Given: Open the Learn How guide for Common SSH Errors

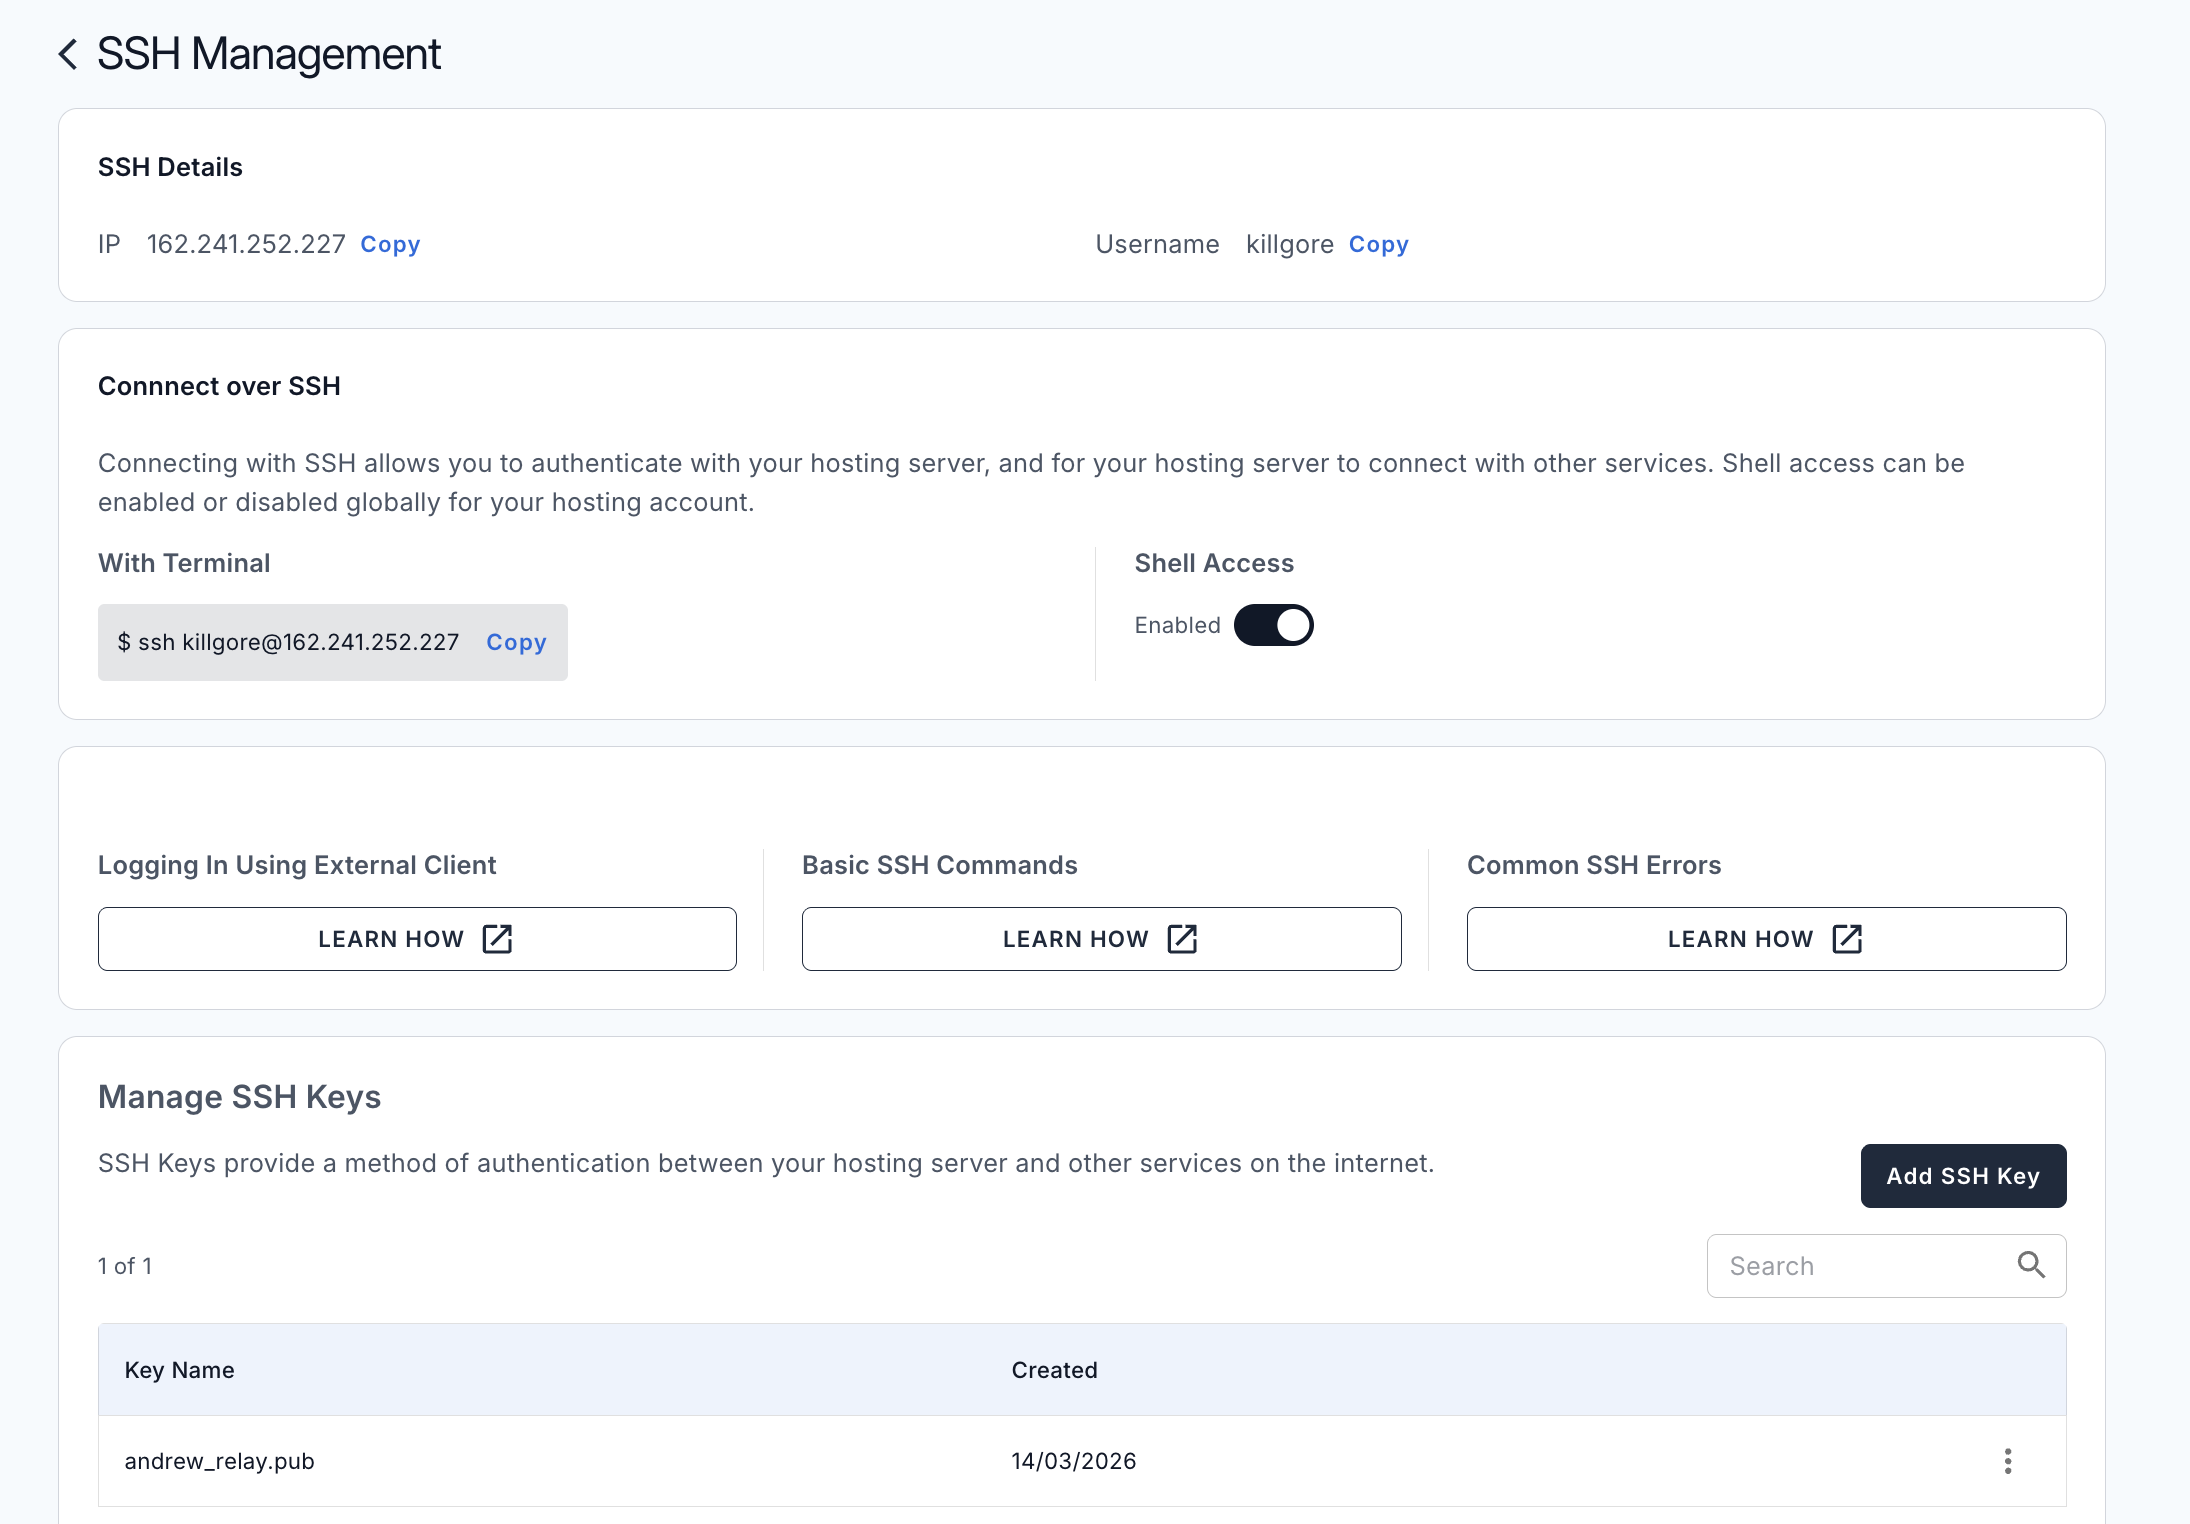Looking at the screenshot, I should click(x=1766, y=938).
